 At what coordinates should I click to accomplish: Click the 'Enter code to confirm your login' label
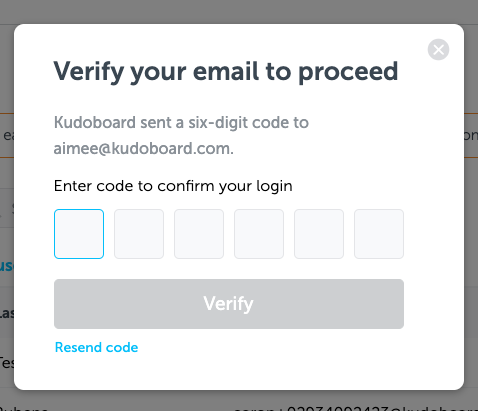click(173, 186)
